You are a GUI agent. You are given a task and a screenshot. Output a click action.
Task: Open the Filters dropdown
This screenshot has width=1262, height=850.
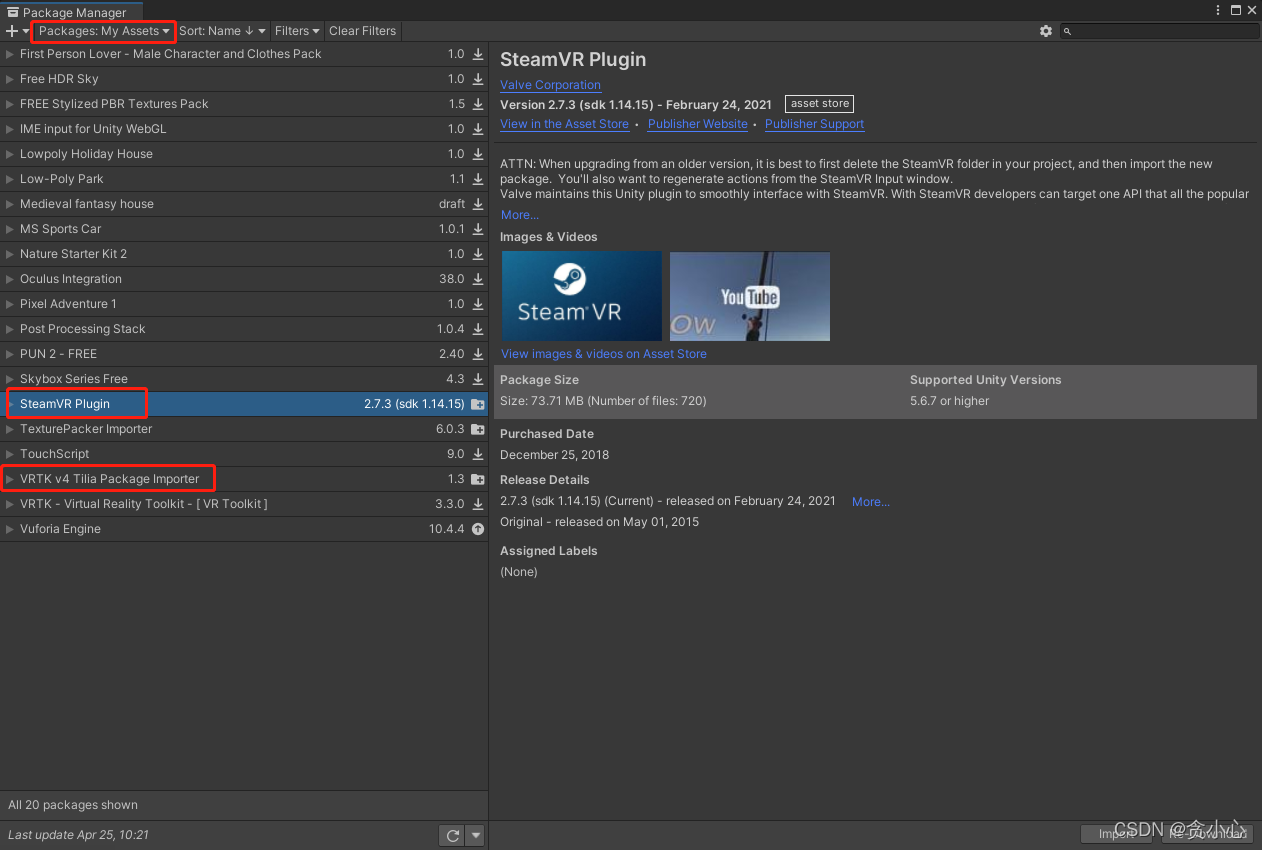click(x=297, y=31)
